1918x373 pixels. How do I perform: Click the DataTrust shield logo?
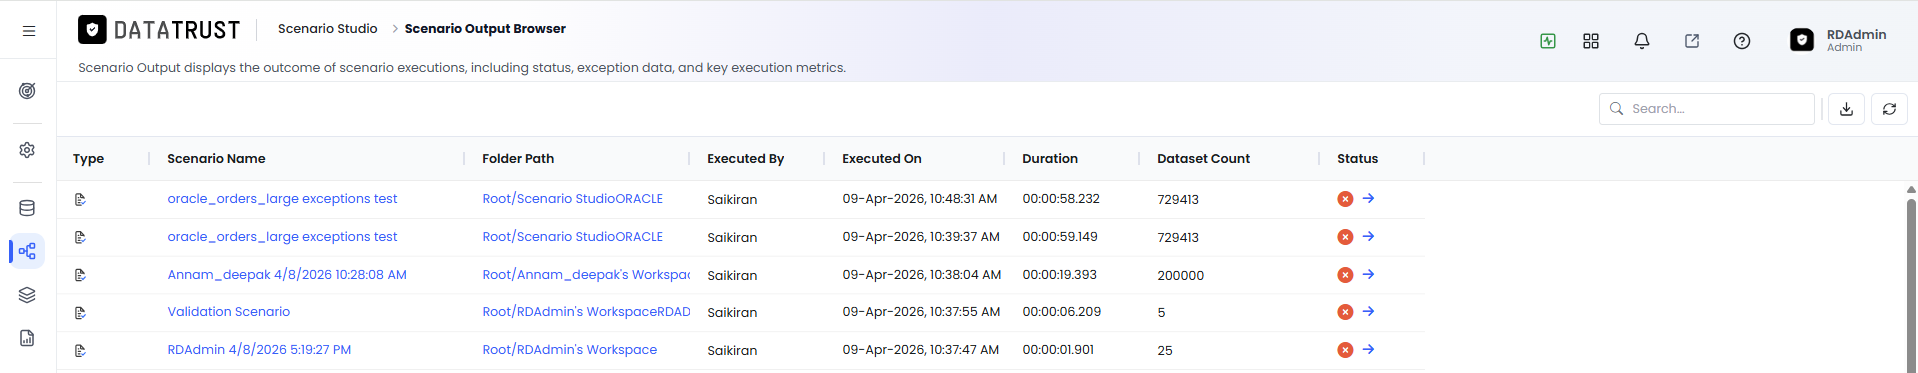[92, 30]
